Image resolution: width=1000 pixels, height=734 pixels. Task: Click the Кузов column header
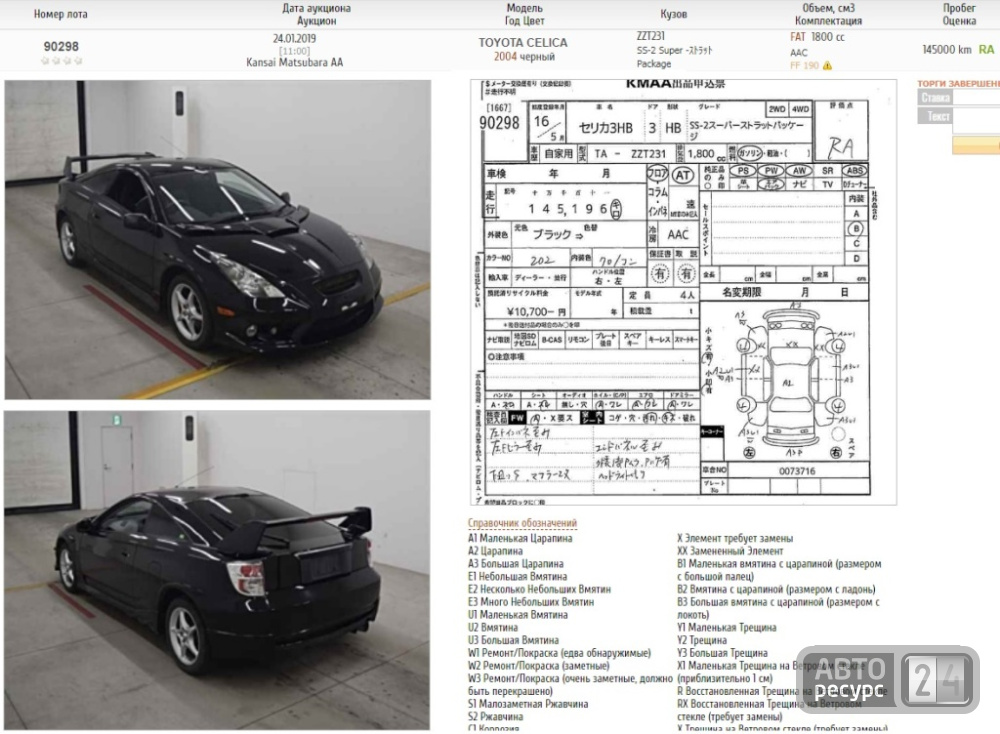tap(673, 14)
